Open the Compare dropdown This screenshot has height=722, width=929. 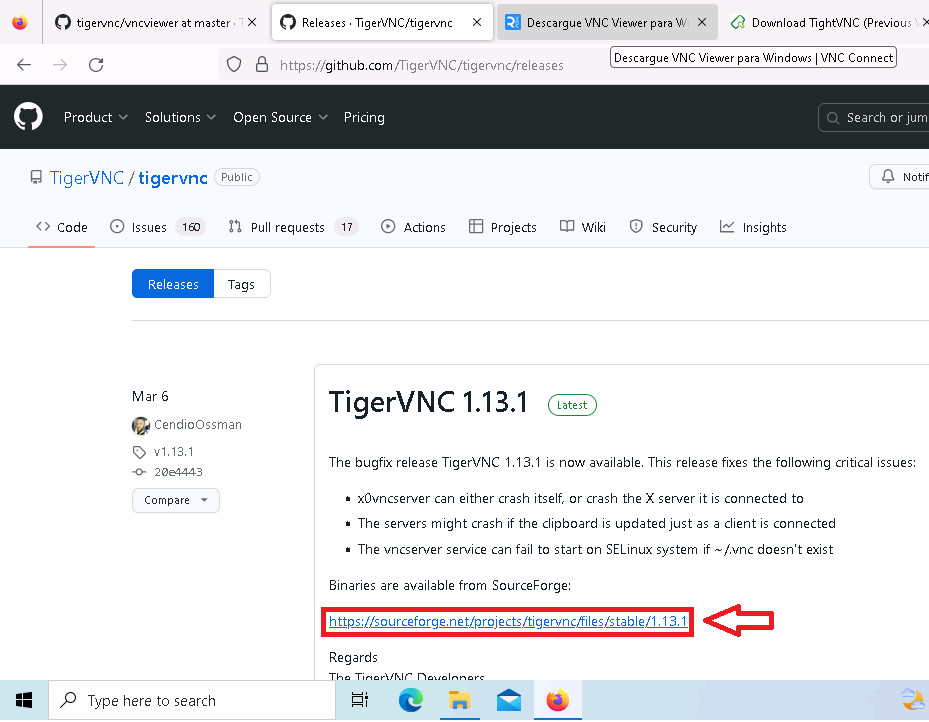coord(175,500)
